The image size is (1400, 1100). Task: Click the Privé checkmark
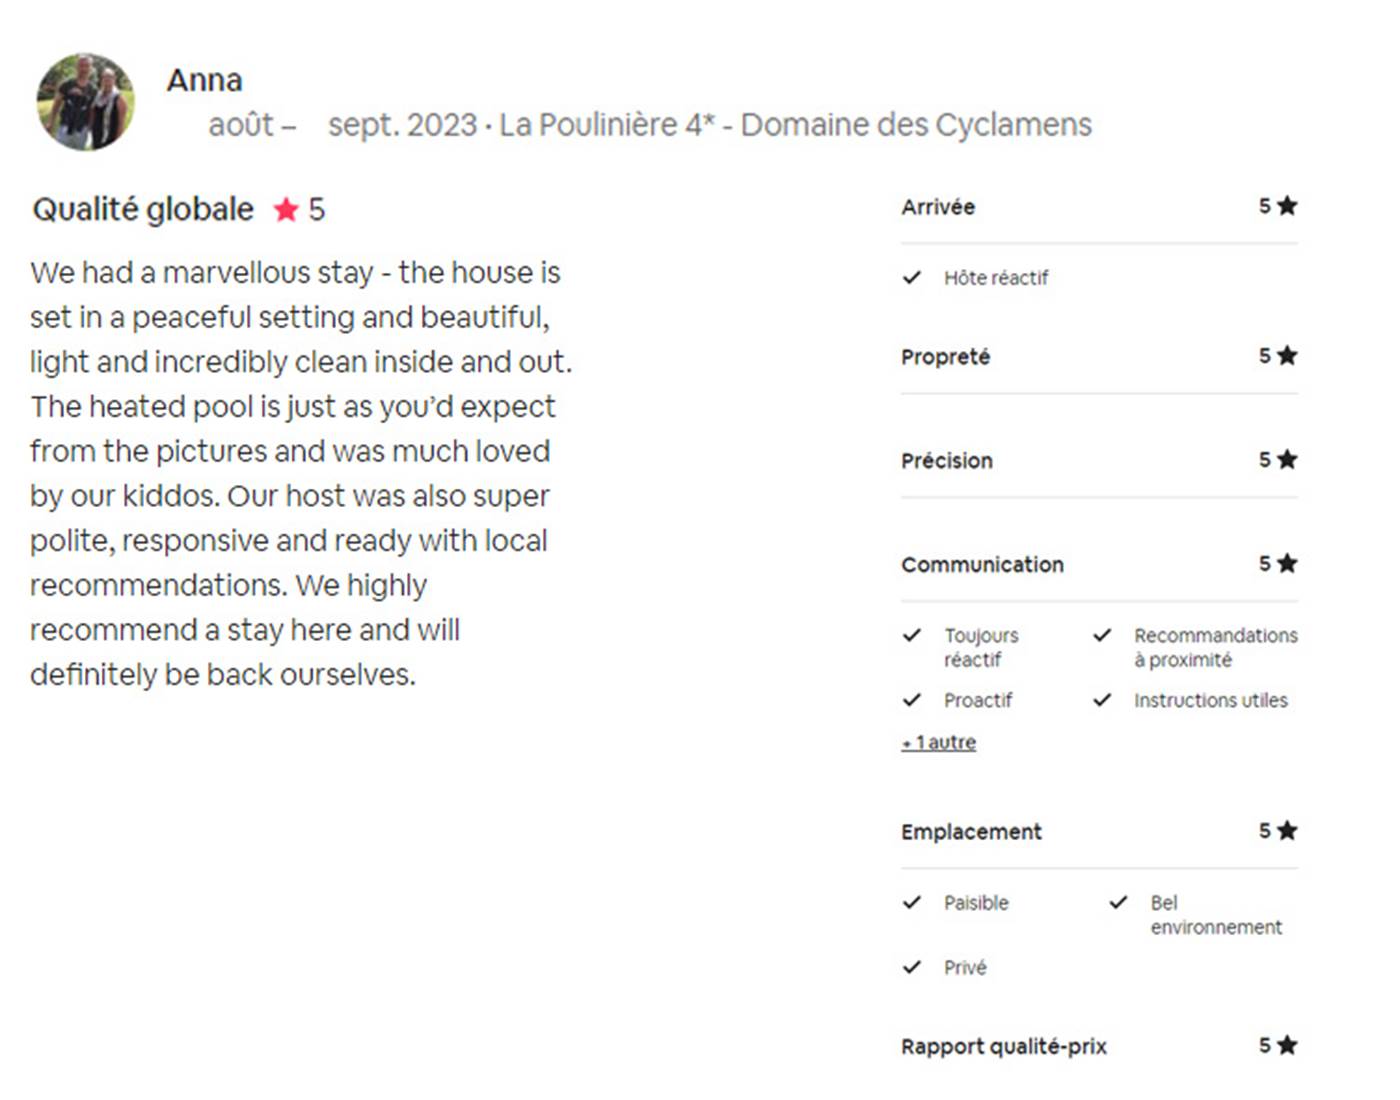click(911, 968)
